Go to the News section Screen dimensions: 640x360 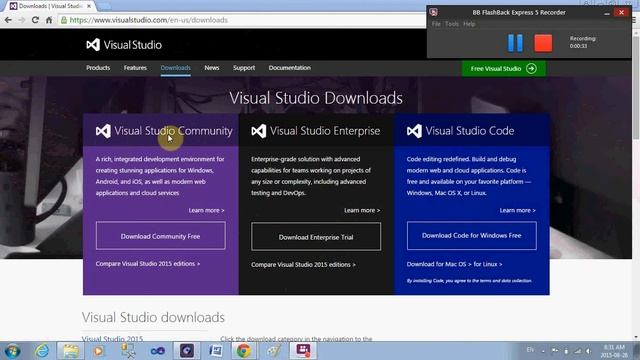tap(212, 68)
